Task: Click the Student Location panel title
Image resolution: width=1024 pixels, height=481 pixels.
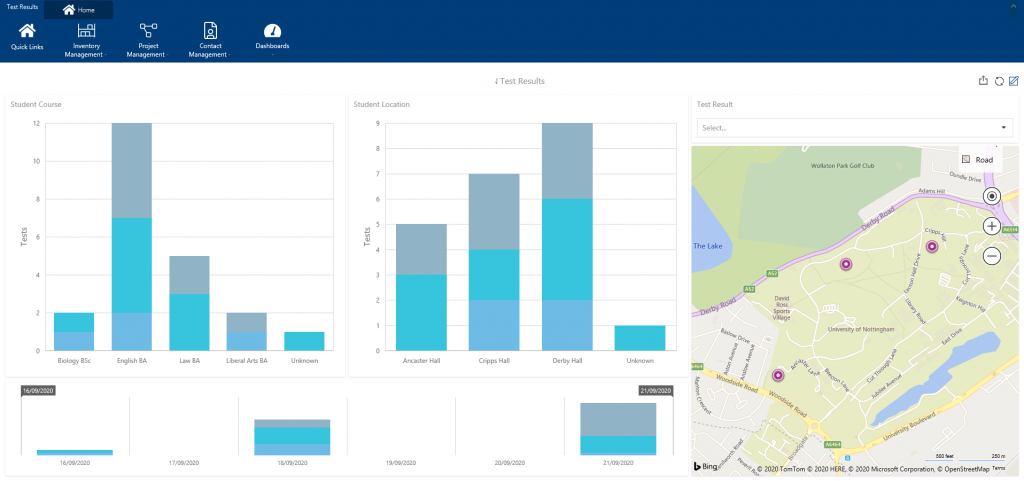Action: [x=381, y=104]
